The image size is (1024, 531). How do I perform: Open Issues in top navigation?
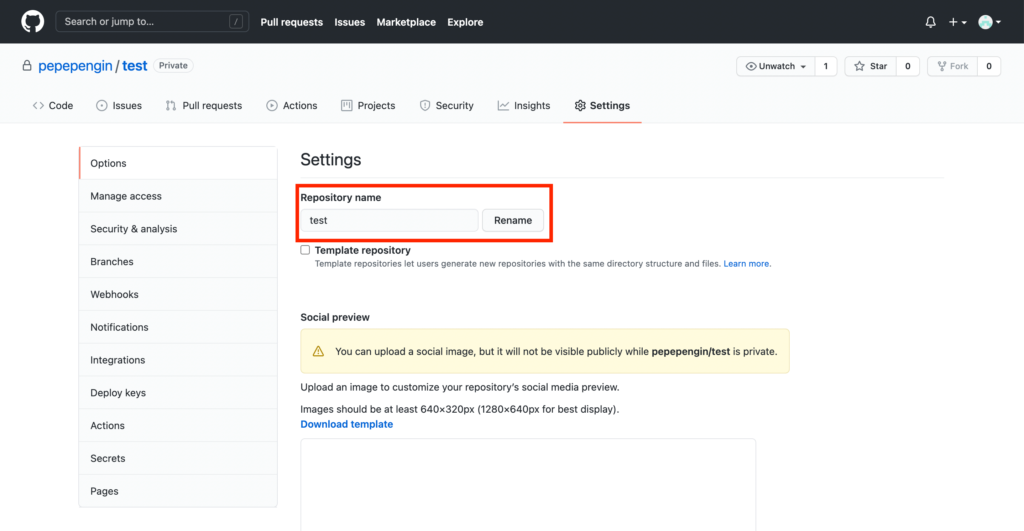349,22
